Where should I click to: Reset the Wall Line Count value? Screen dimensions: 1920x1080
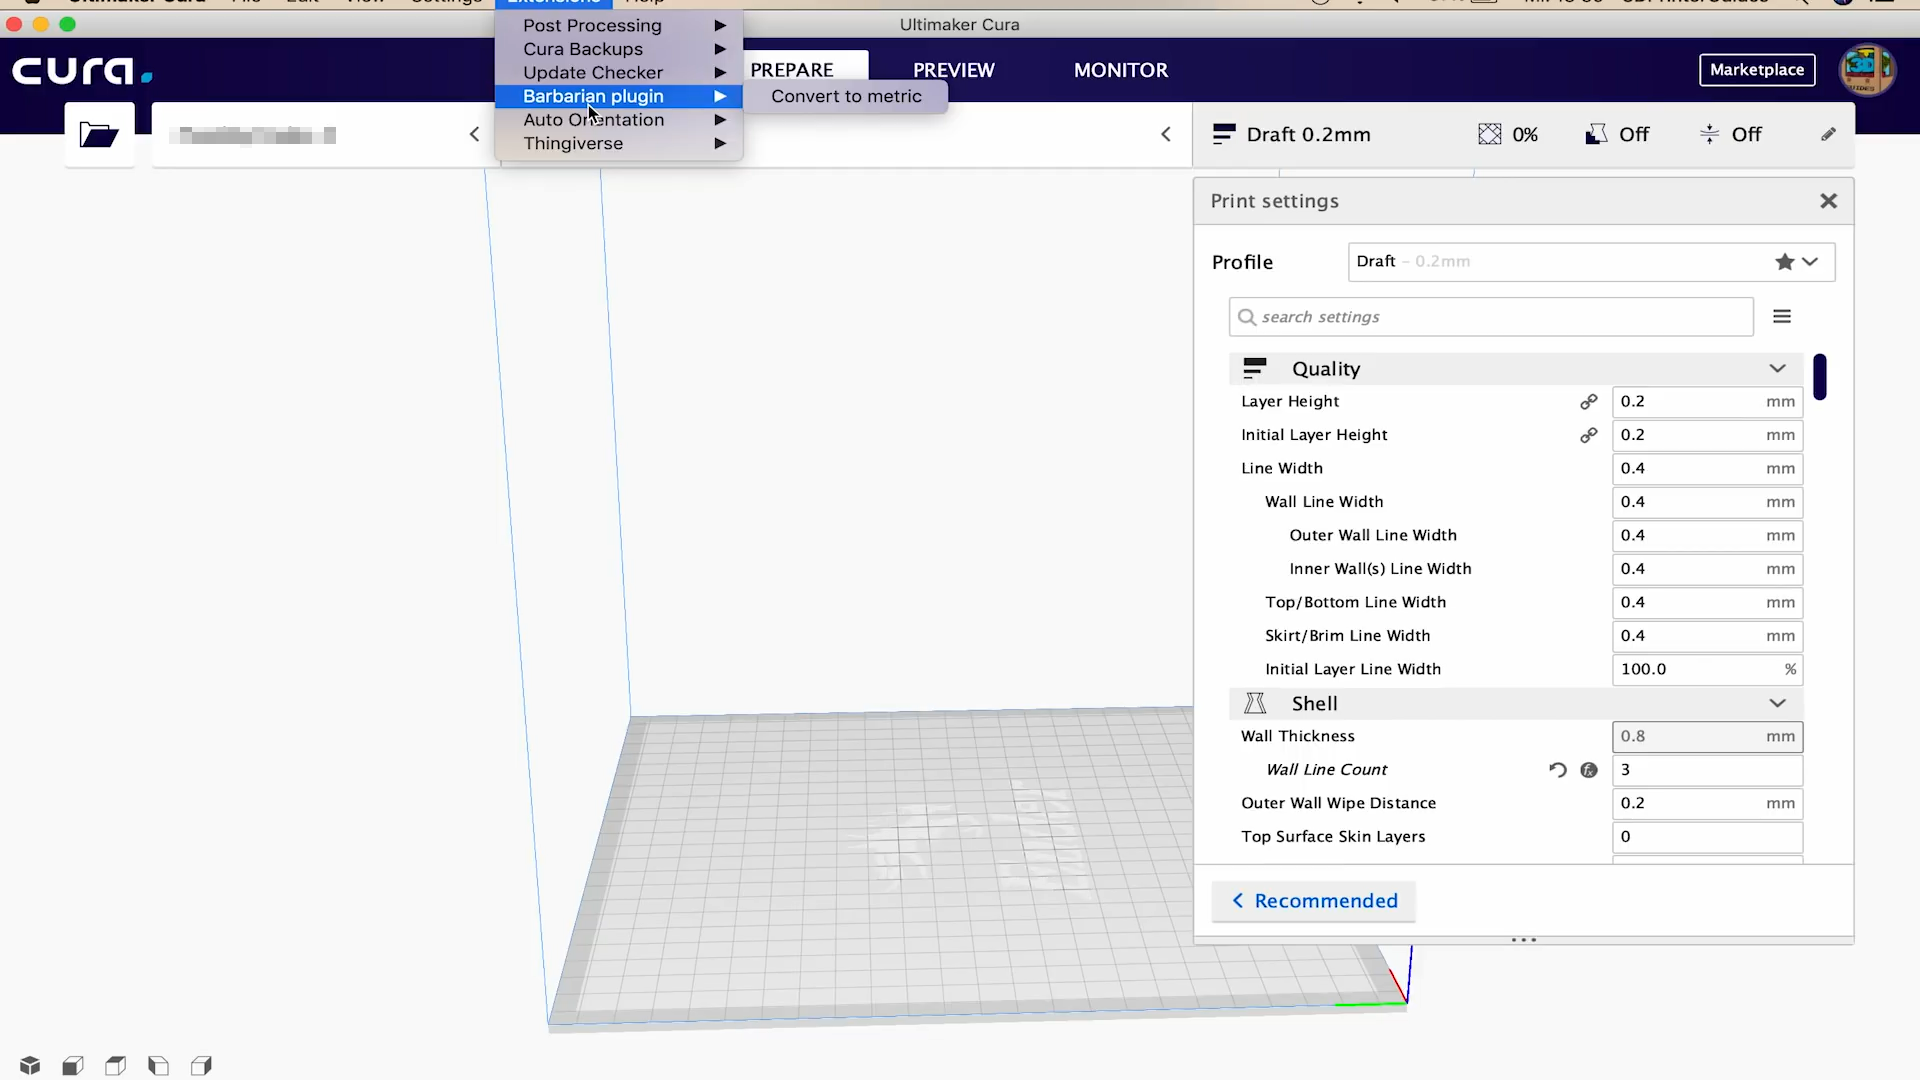click(1557, 770)
